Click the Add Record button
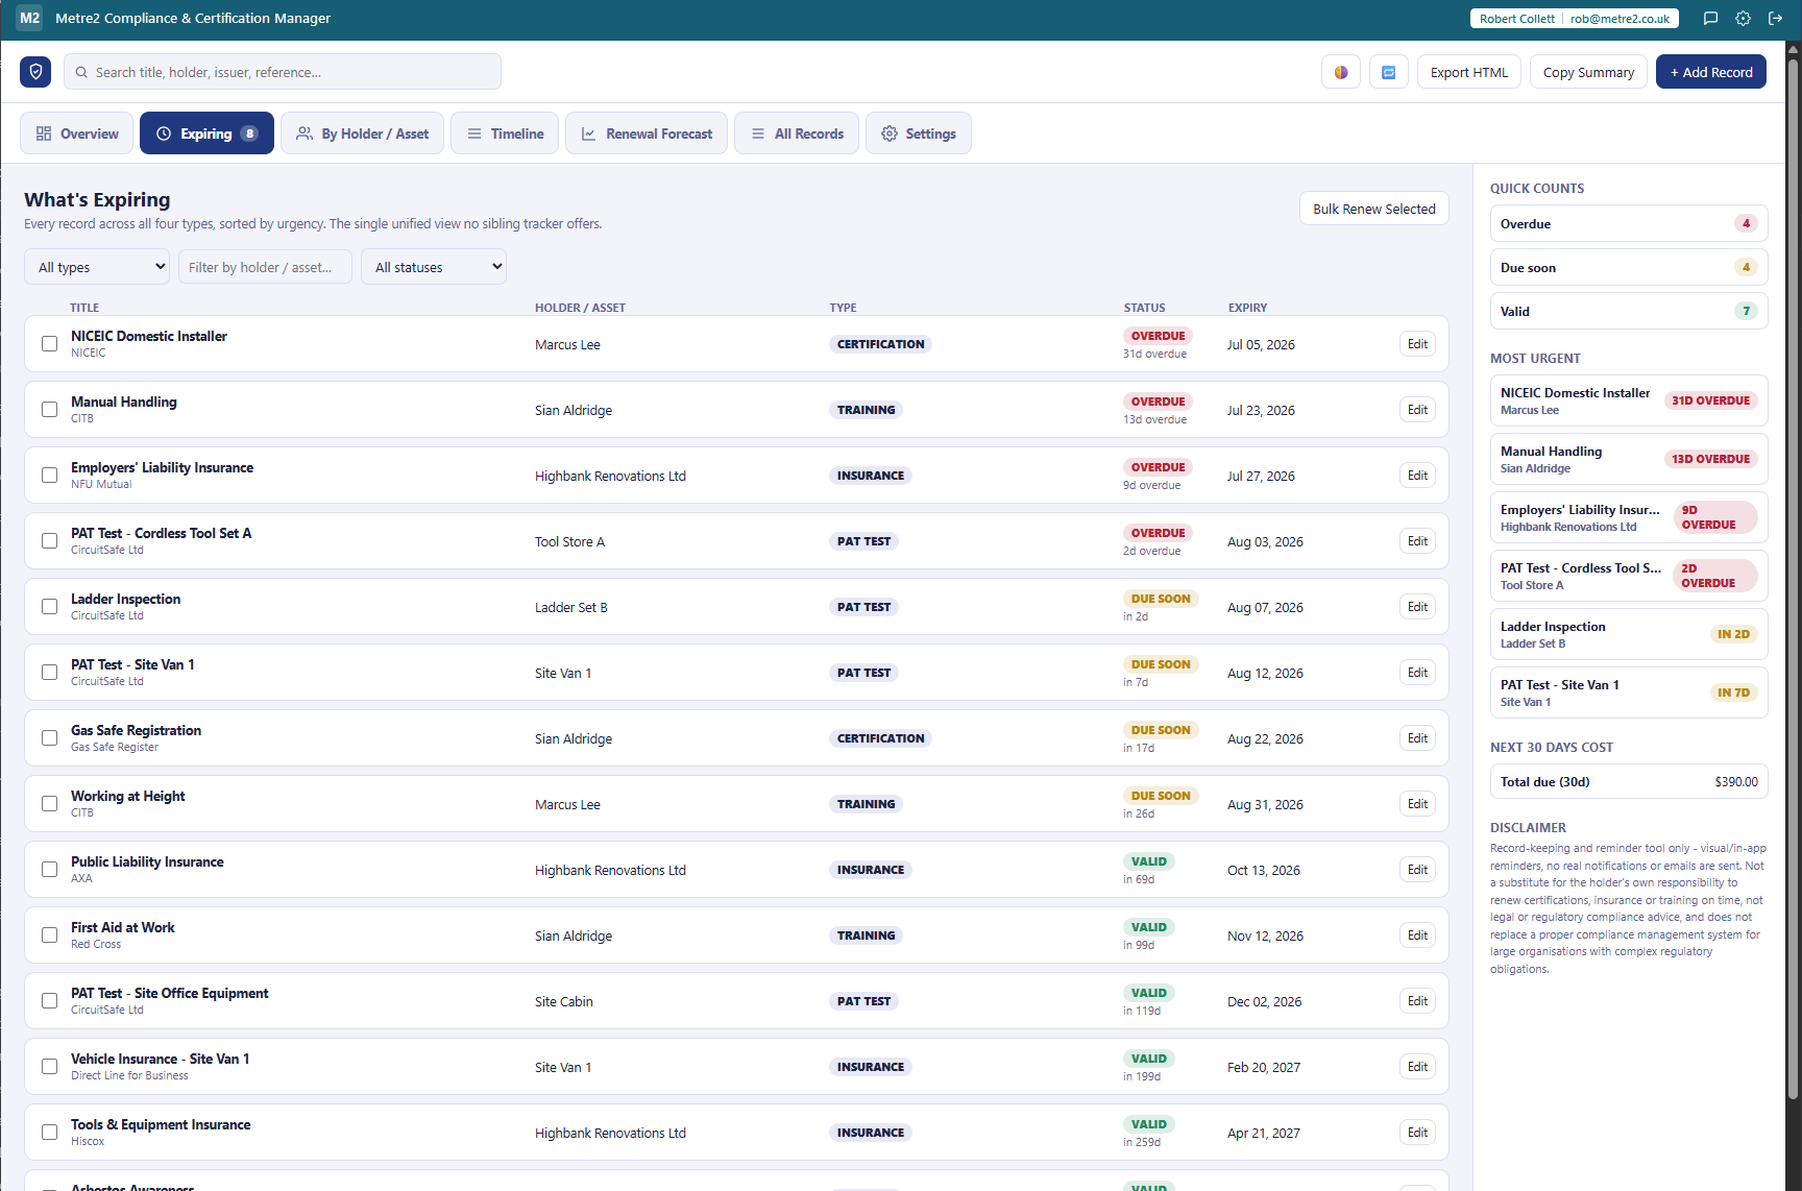 tap(1711, 72)
